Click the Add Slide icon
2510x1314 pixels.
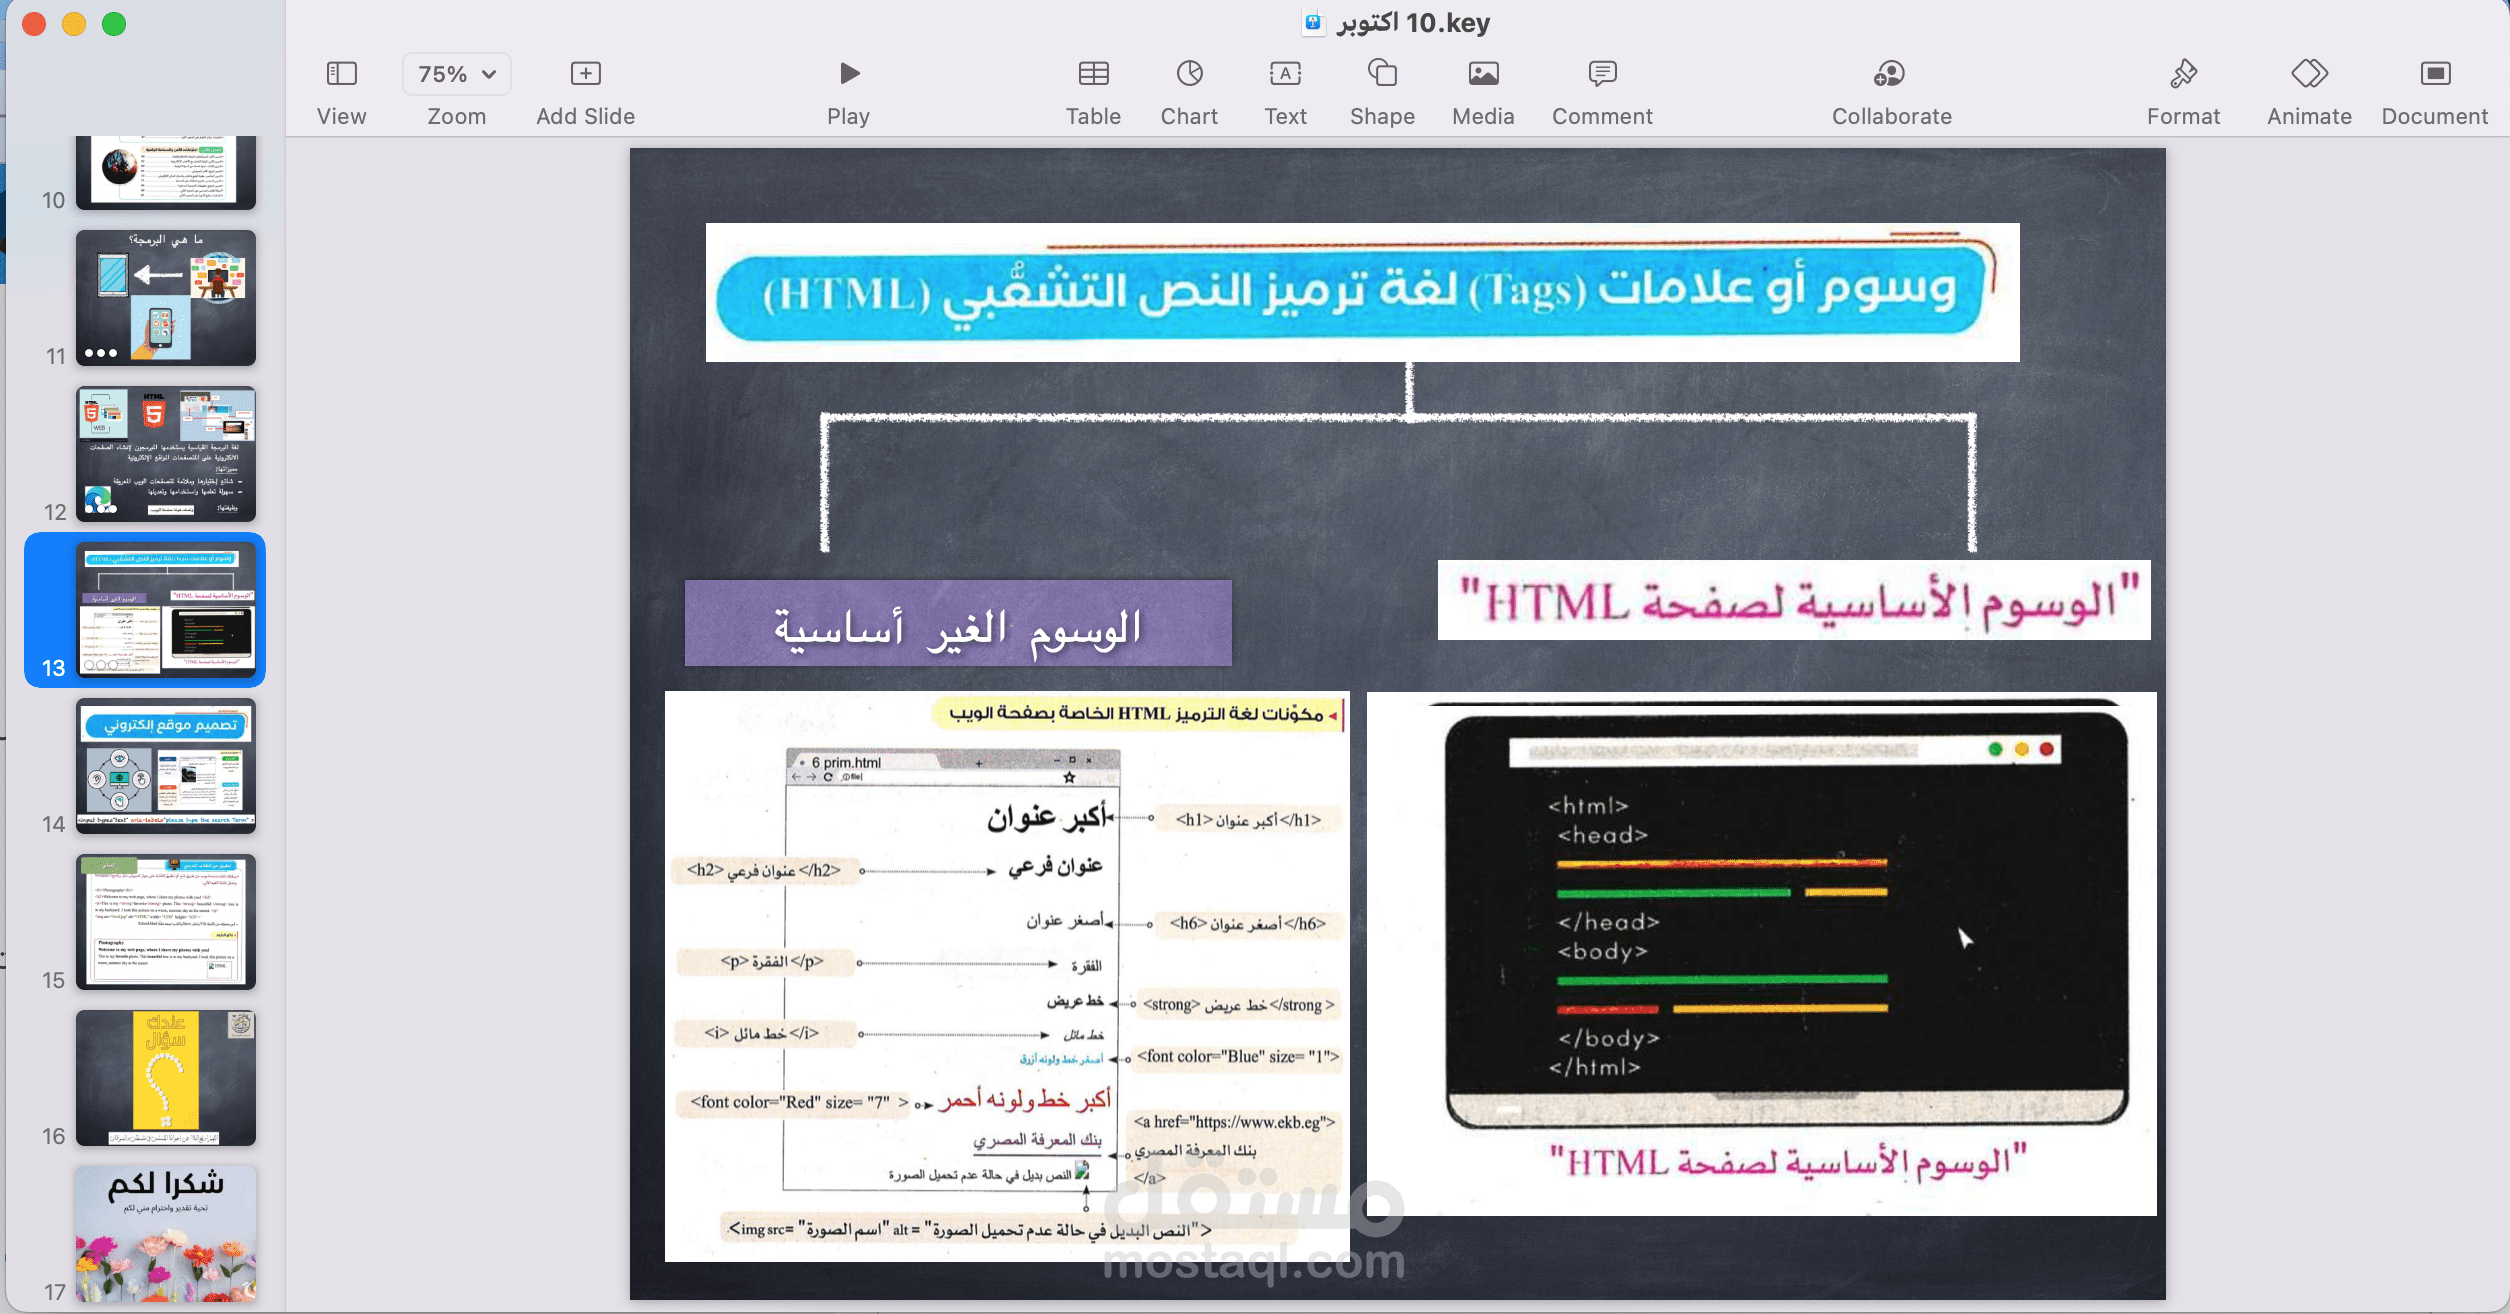point(585,74)
